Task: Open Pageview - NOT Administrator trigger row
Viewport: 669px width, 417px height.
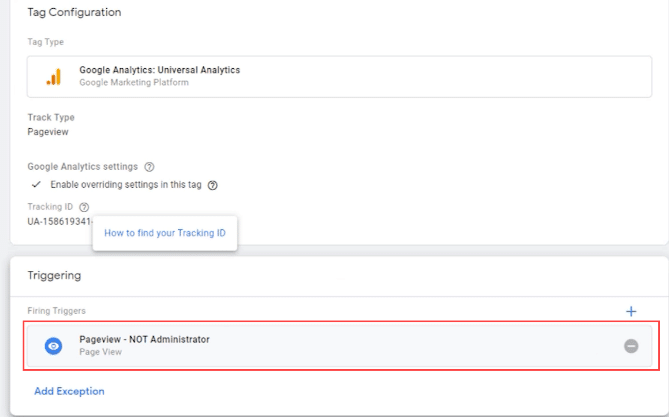Action: pos(339,346)
